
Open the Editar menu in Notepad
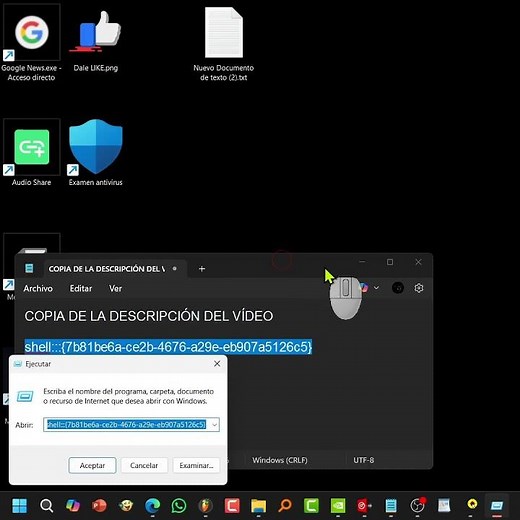(81, 288)
